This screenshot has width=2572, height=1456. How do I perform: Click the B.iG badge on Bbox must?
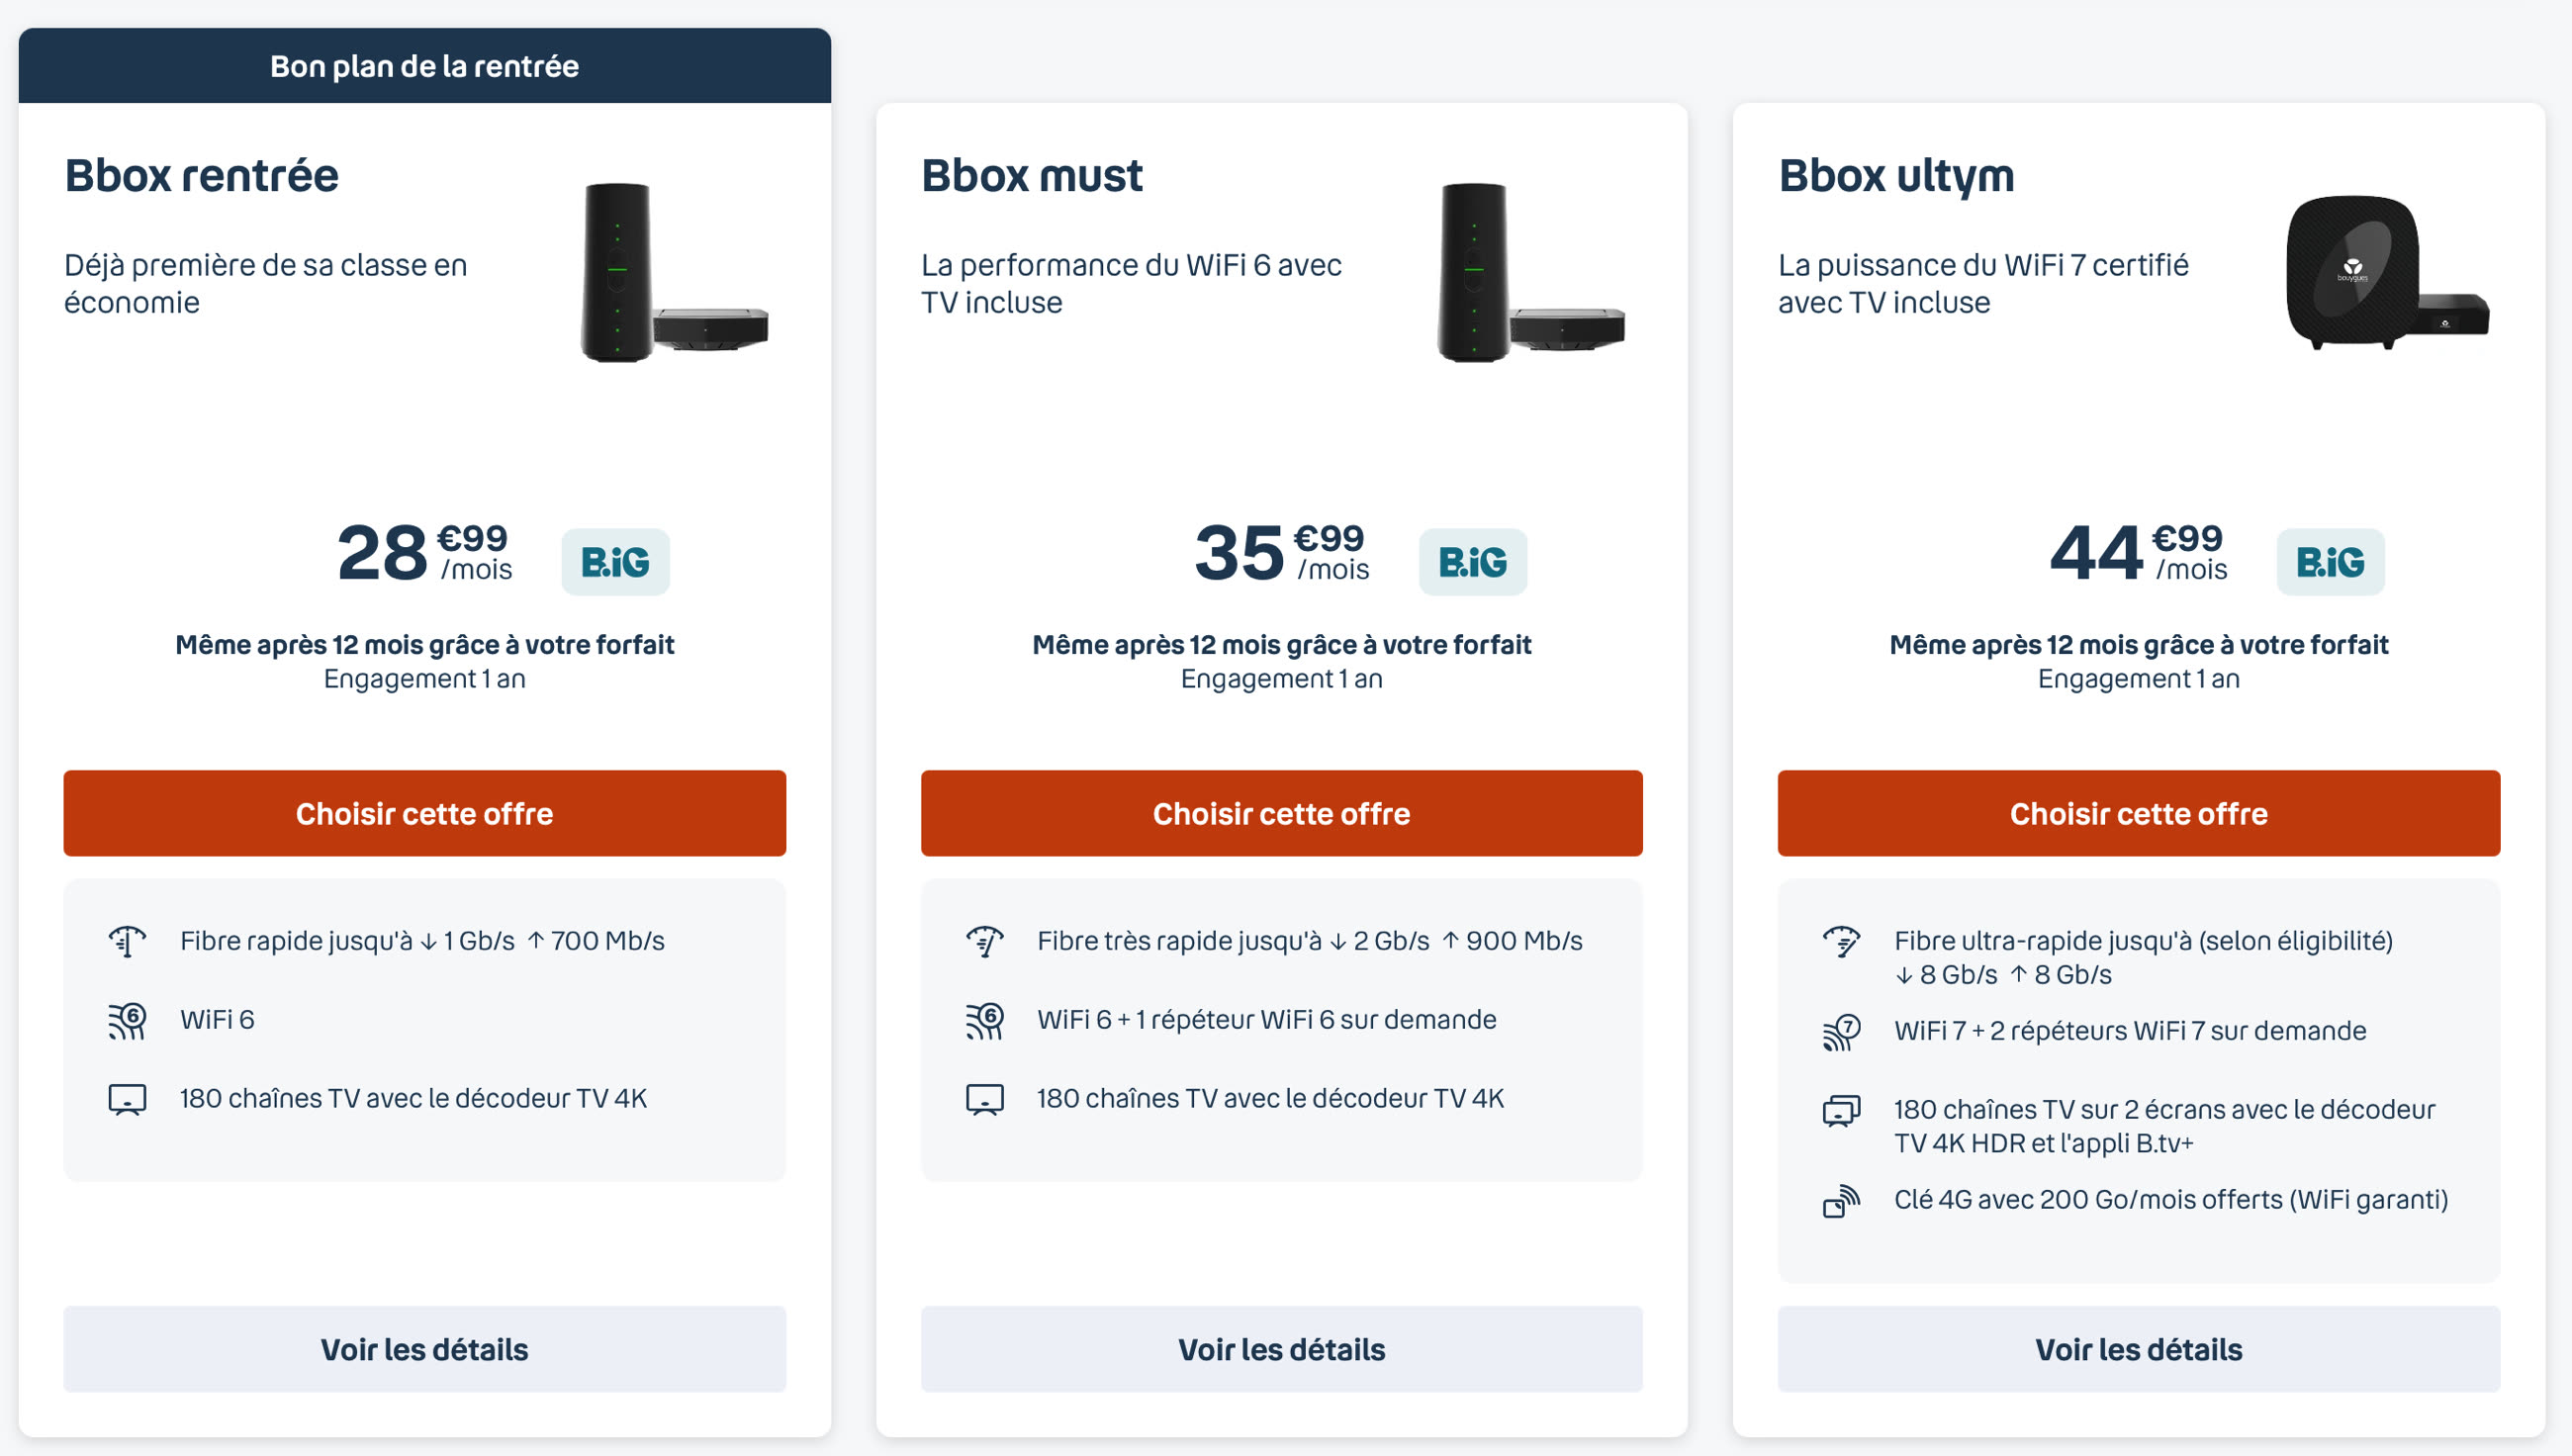(1470, 560)
